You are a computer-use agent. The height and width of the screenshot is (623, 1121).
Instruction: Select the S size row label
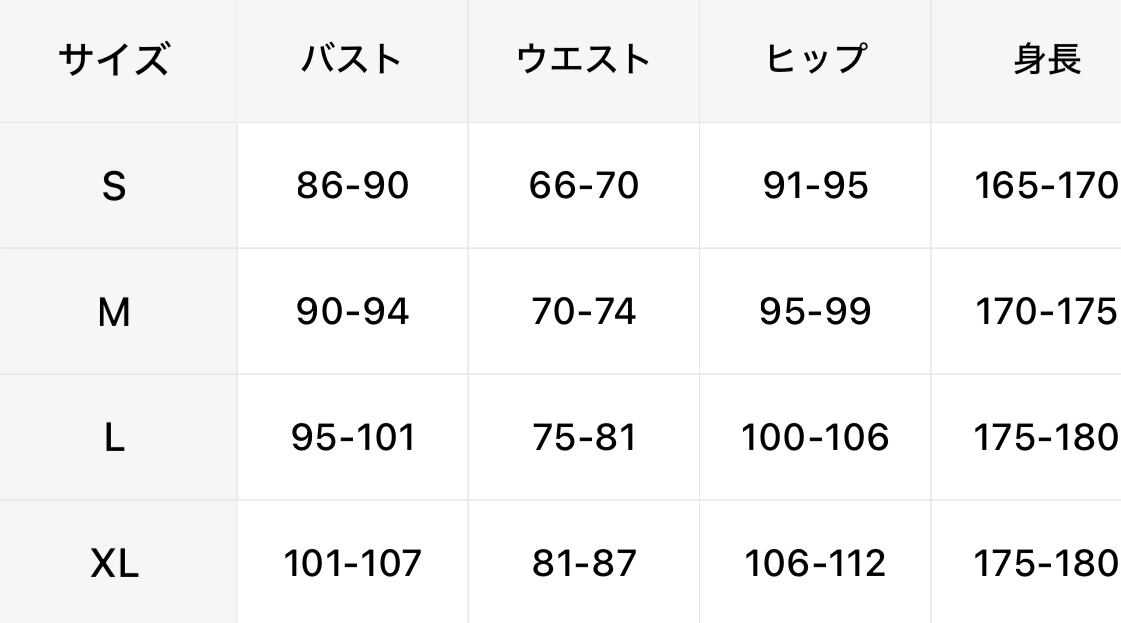pos(114,186)
